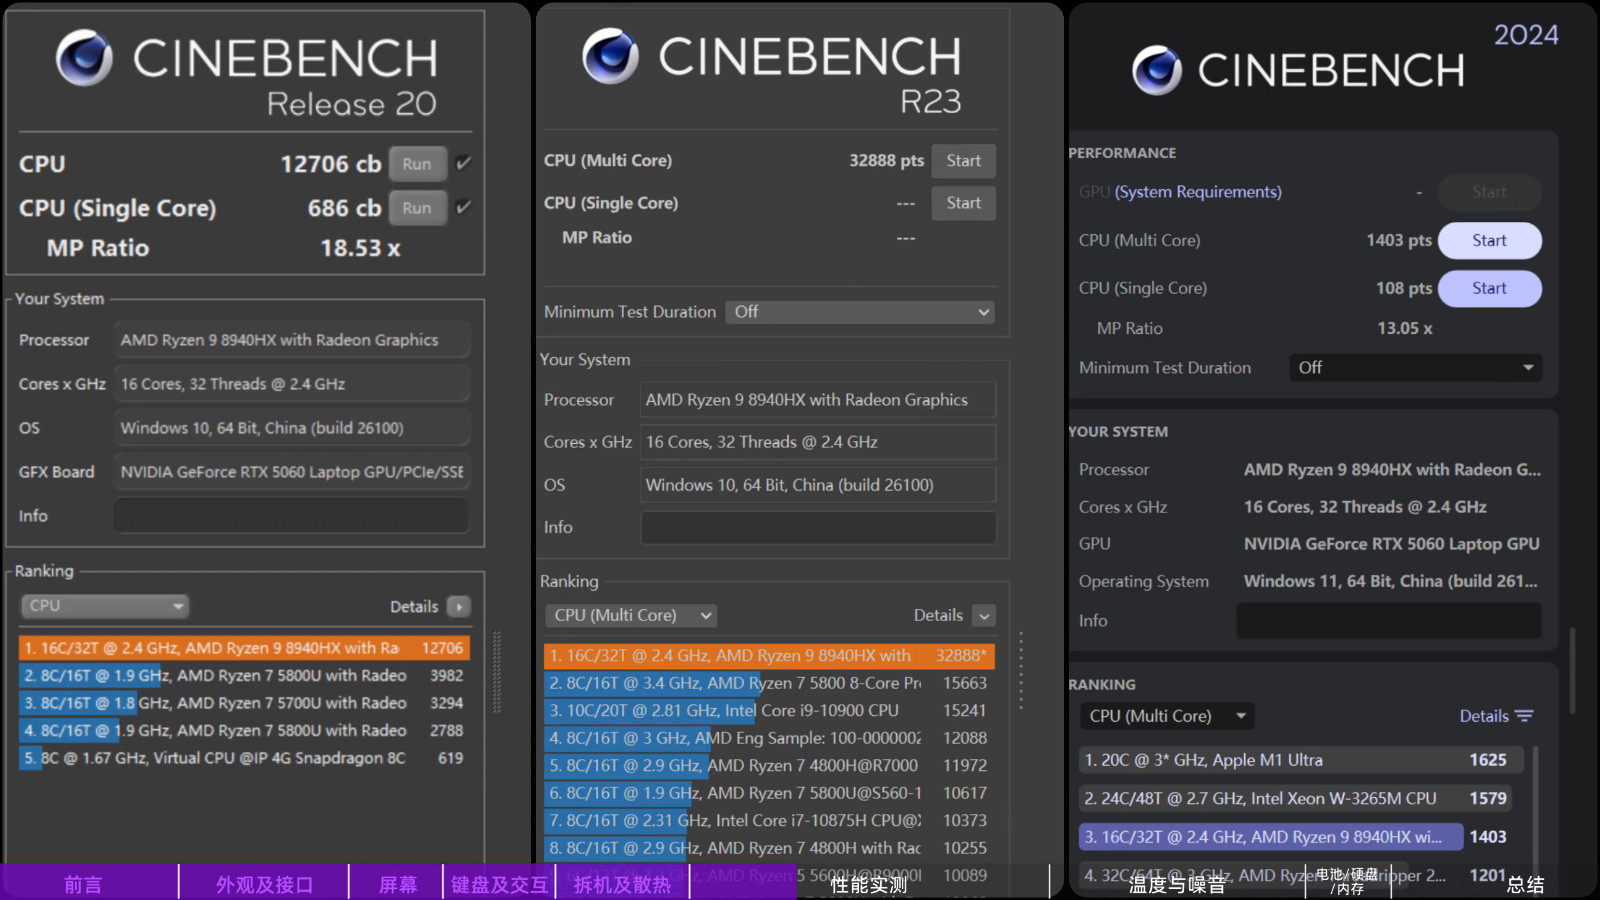Viewport: 1600px width, 900px height.
Task: Open Minimum Test Duration dropdown in R23
Action: tap(860, 312)
